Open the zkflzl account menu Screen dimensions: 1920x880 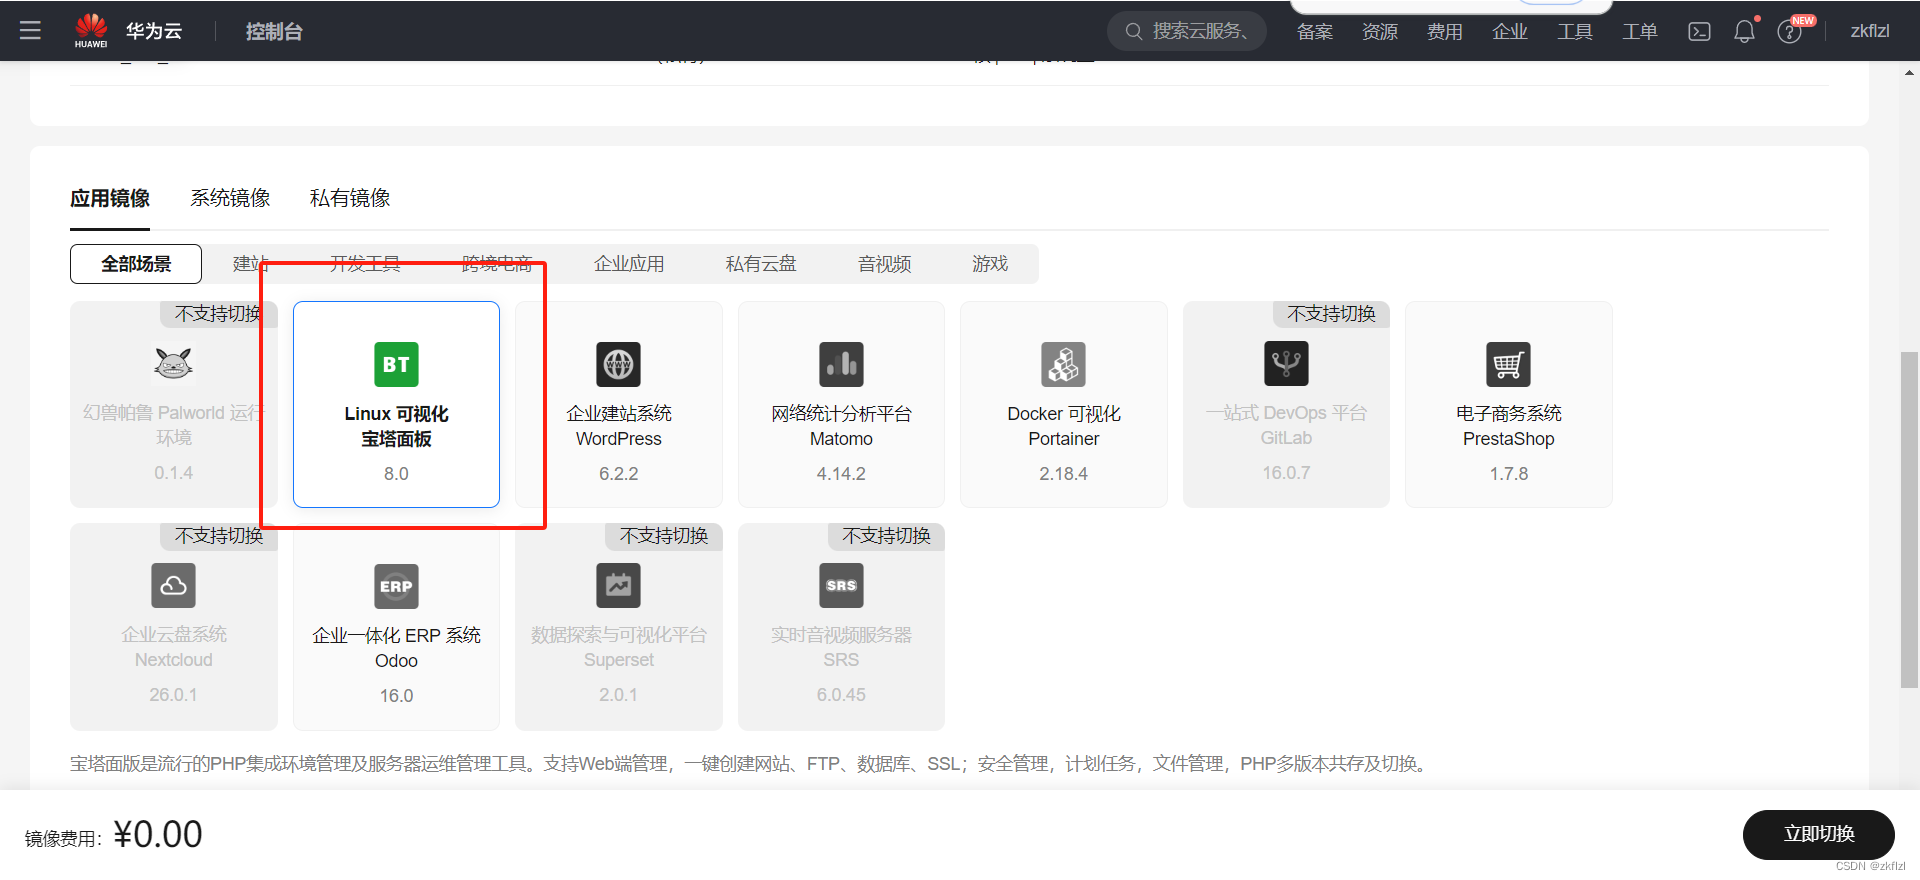point(1869,32)
